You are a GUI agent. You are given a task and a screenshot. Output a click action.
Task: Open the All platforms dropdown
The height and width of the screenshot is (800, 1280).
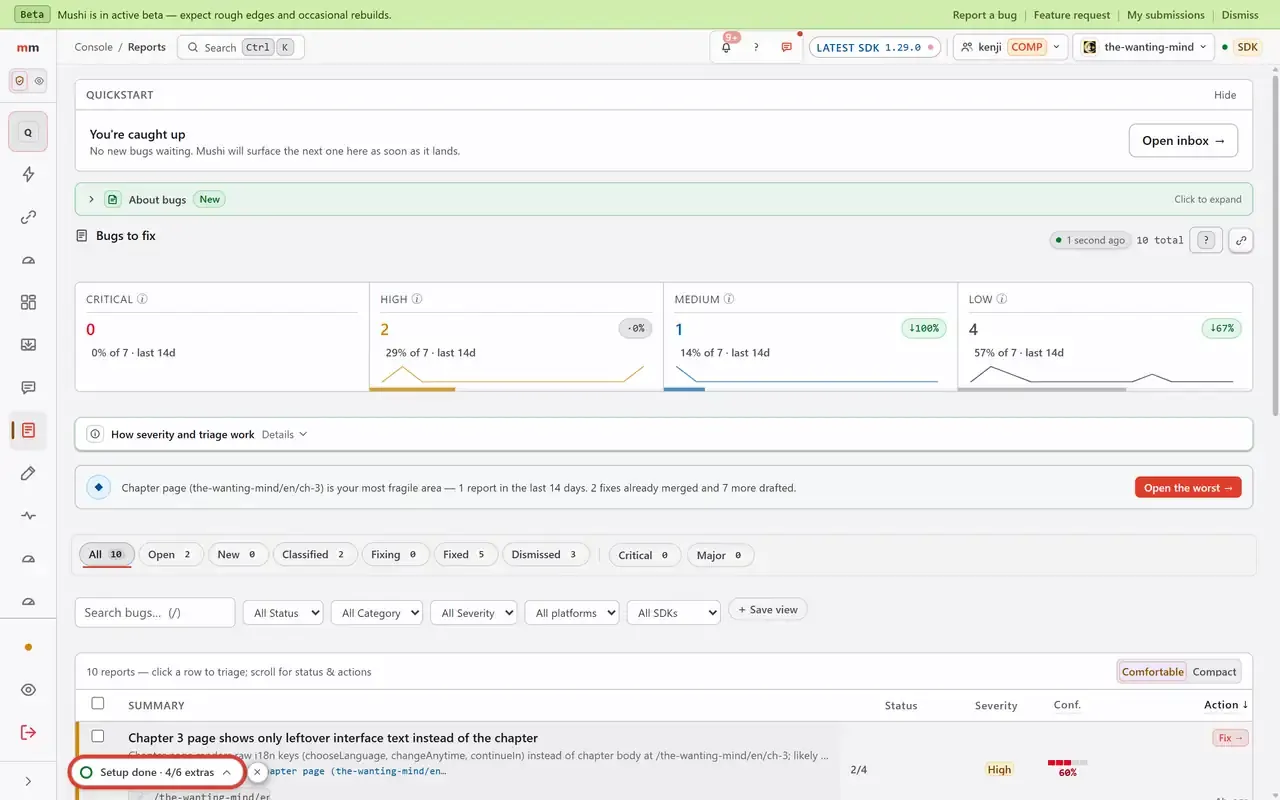(572, 613)
